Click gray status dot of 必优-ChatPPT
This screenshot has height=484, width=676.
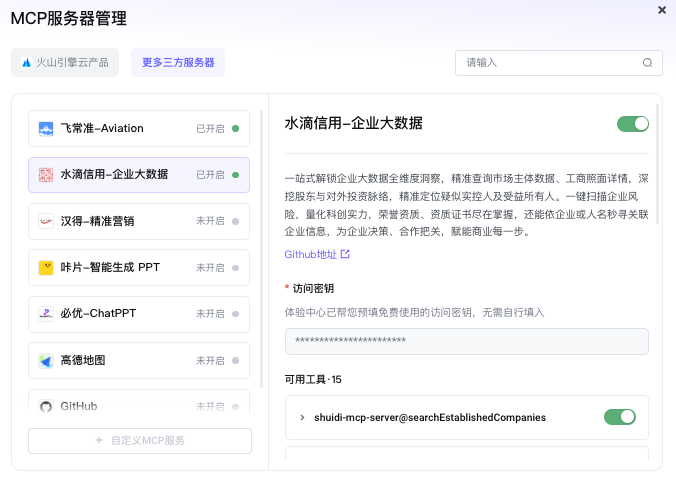point(235,314)
